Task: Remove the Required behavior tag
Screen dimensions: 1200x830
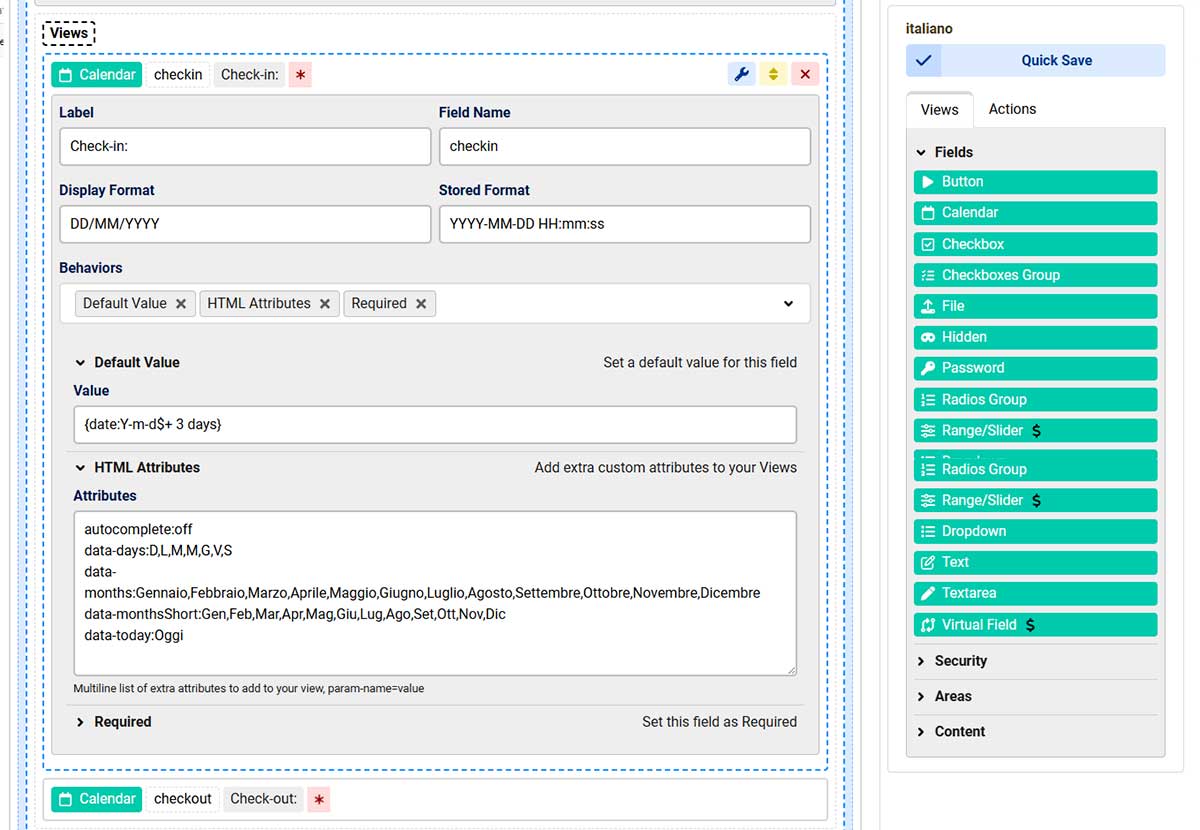Action: (x=421, y=304)
